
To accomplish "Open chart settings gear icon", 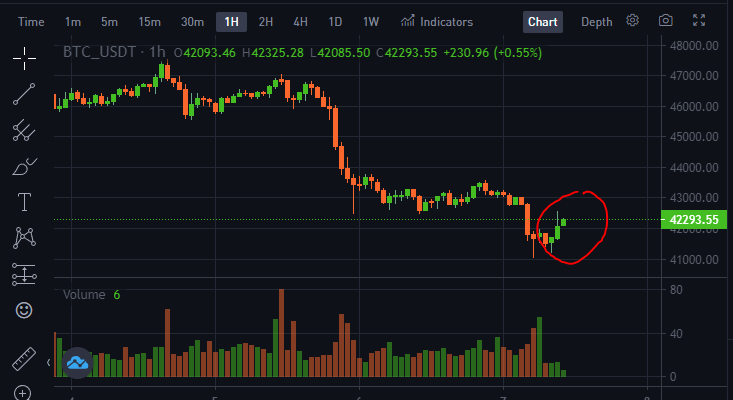I will pos(632,21).
